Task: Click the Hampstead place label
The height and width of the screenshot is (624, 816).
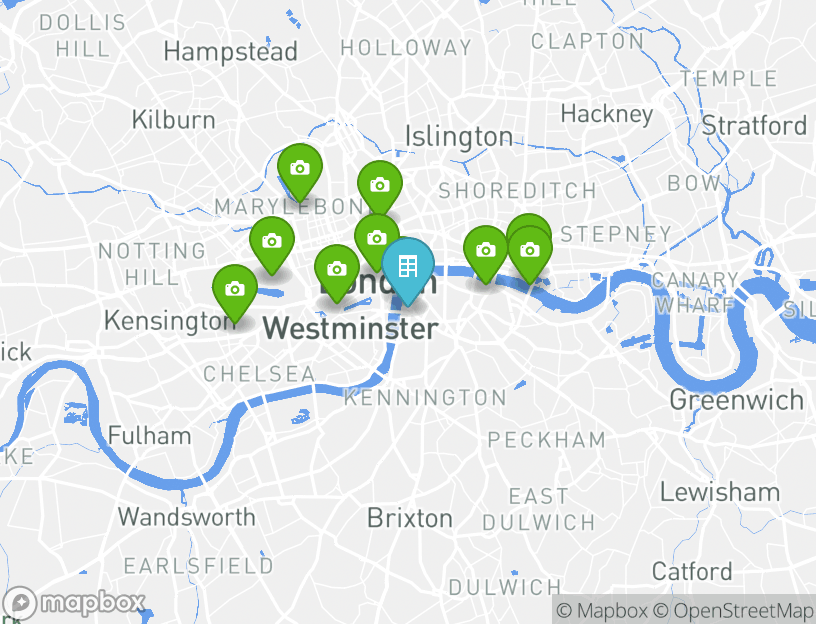Action: [231, 52]
